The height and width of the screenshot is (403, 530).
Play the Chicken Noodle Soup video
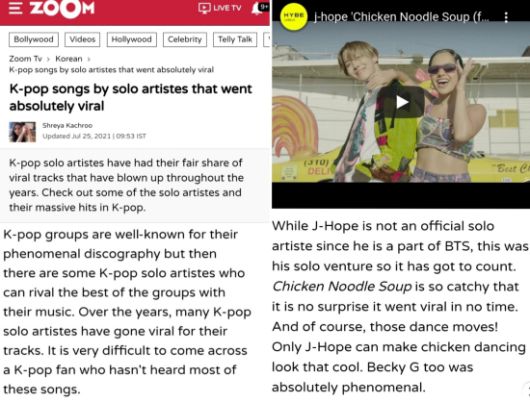coord(401,102)
